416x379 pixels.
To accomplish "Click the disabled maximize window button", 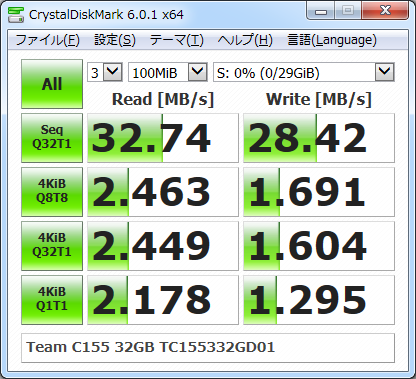I will (348, 11).
